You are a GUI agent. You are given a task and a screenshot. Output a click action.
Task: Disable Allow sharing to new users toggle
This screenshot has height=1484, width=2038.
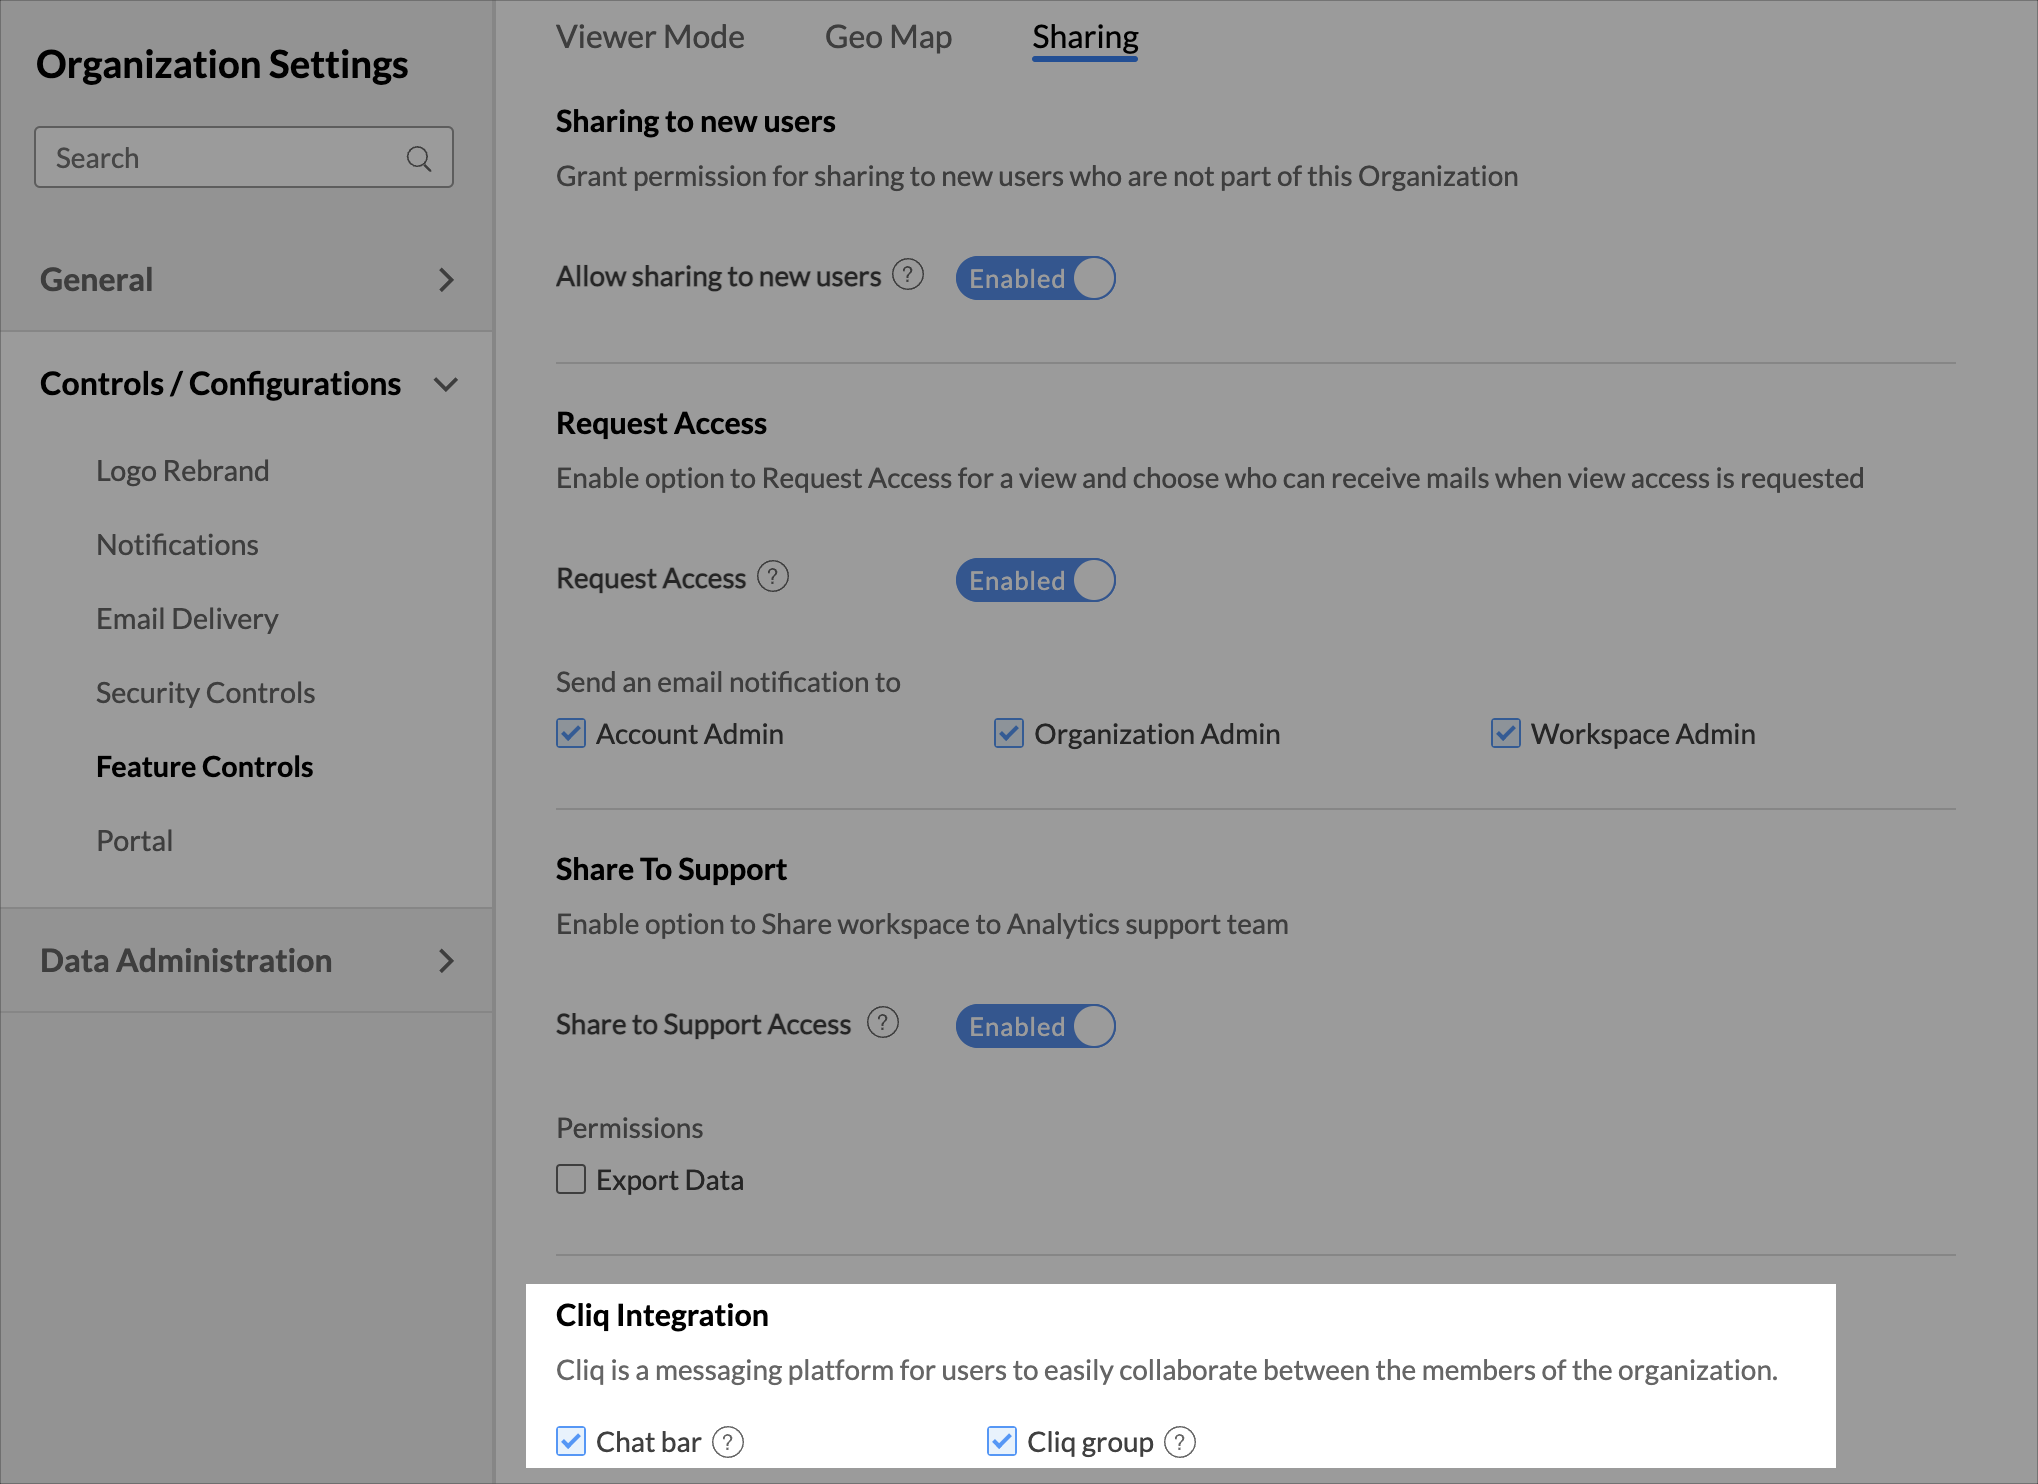[1035, 278]
